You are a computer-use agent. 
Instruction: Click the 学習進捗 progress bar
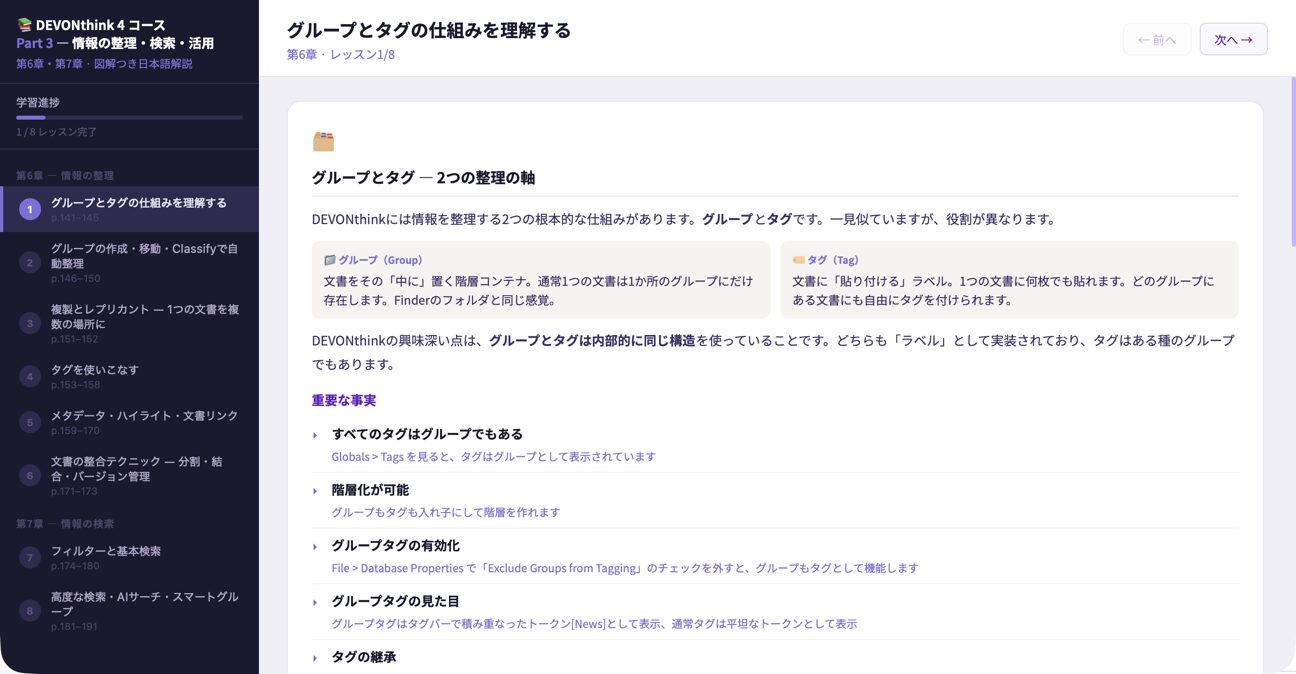pyautogui.click(x=129, y=118)
